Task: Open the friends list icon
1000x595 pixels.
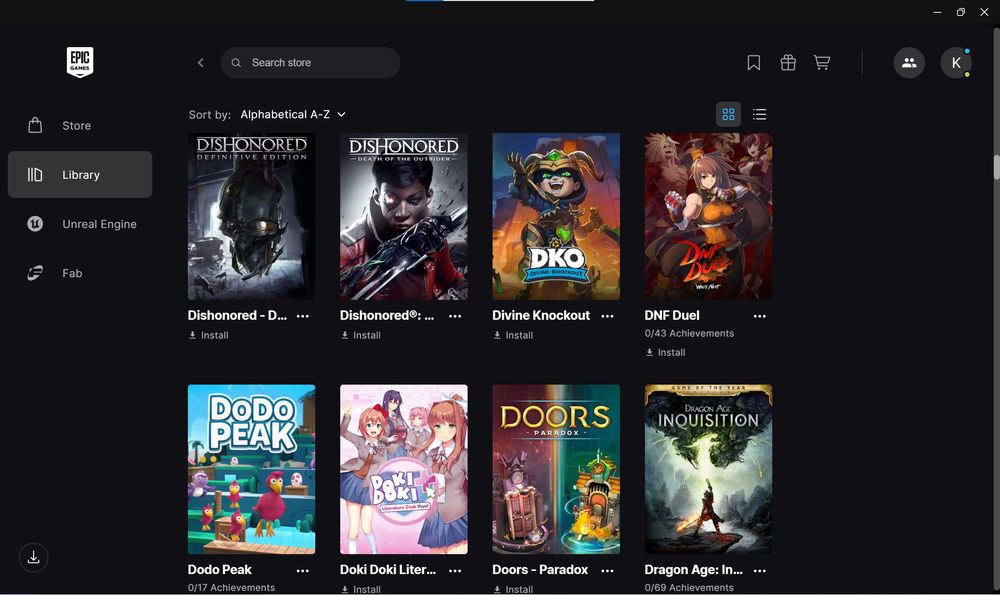Action: pyautogui.click(x=909, y=62)
